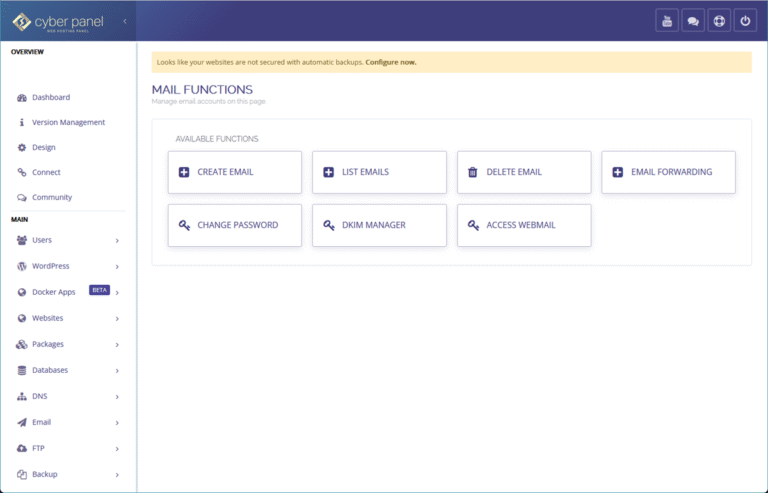Screen dimensions: 768x493
Task: Open the community chat bubbles icon
Action: [693, 21]
